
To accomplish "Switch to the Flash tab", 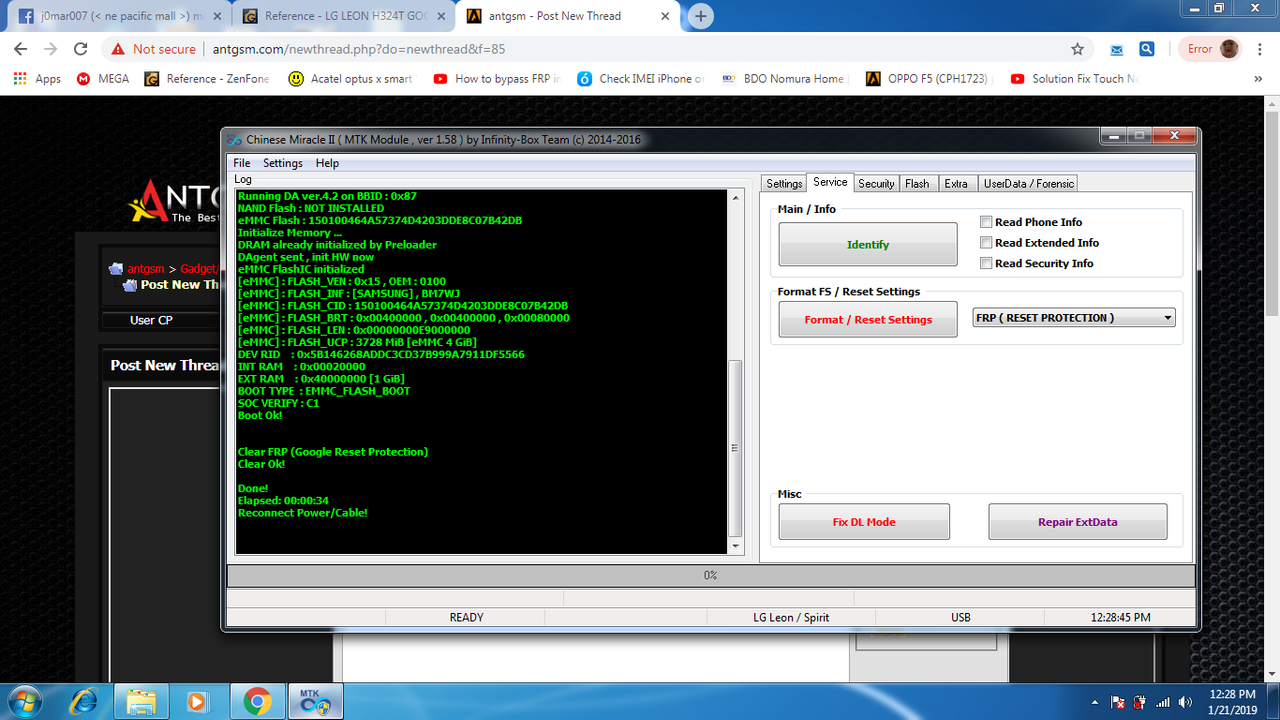I will [x=917, y=183].
